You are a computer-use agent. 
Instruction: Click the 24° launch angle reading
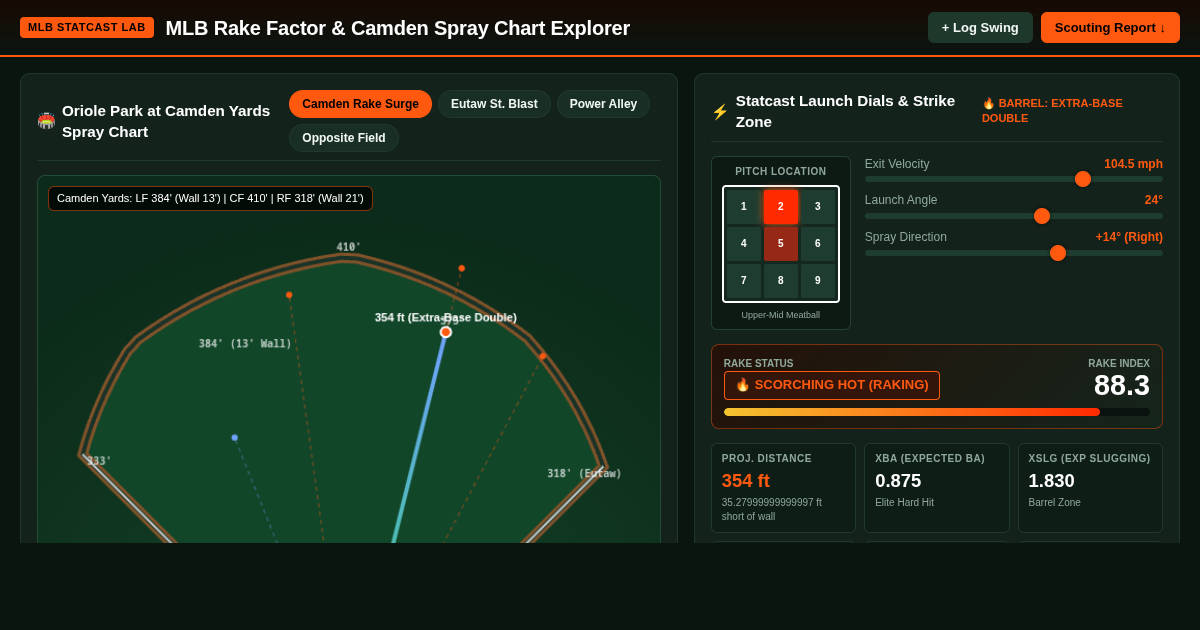[x=1154, y=200]
